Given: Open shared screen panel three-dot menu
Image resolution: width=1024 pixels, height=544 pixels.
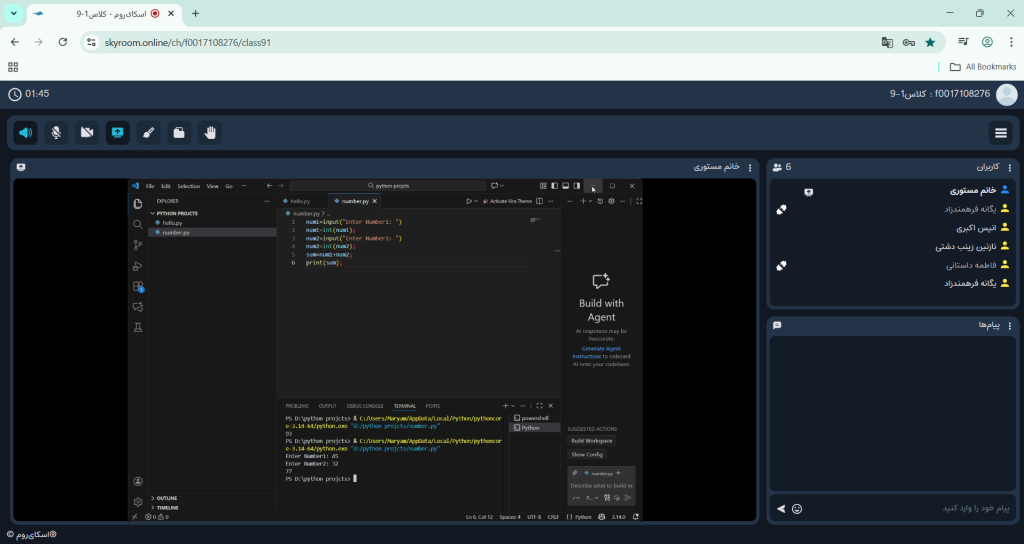Looking at the screenshot, I should (x=751, y=168).
